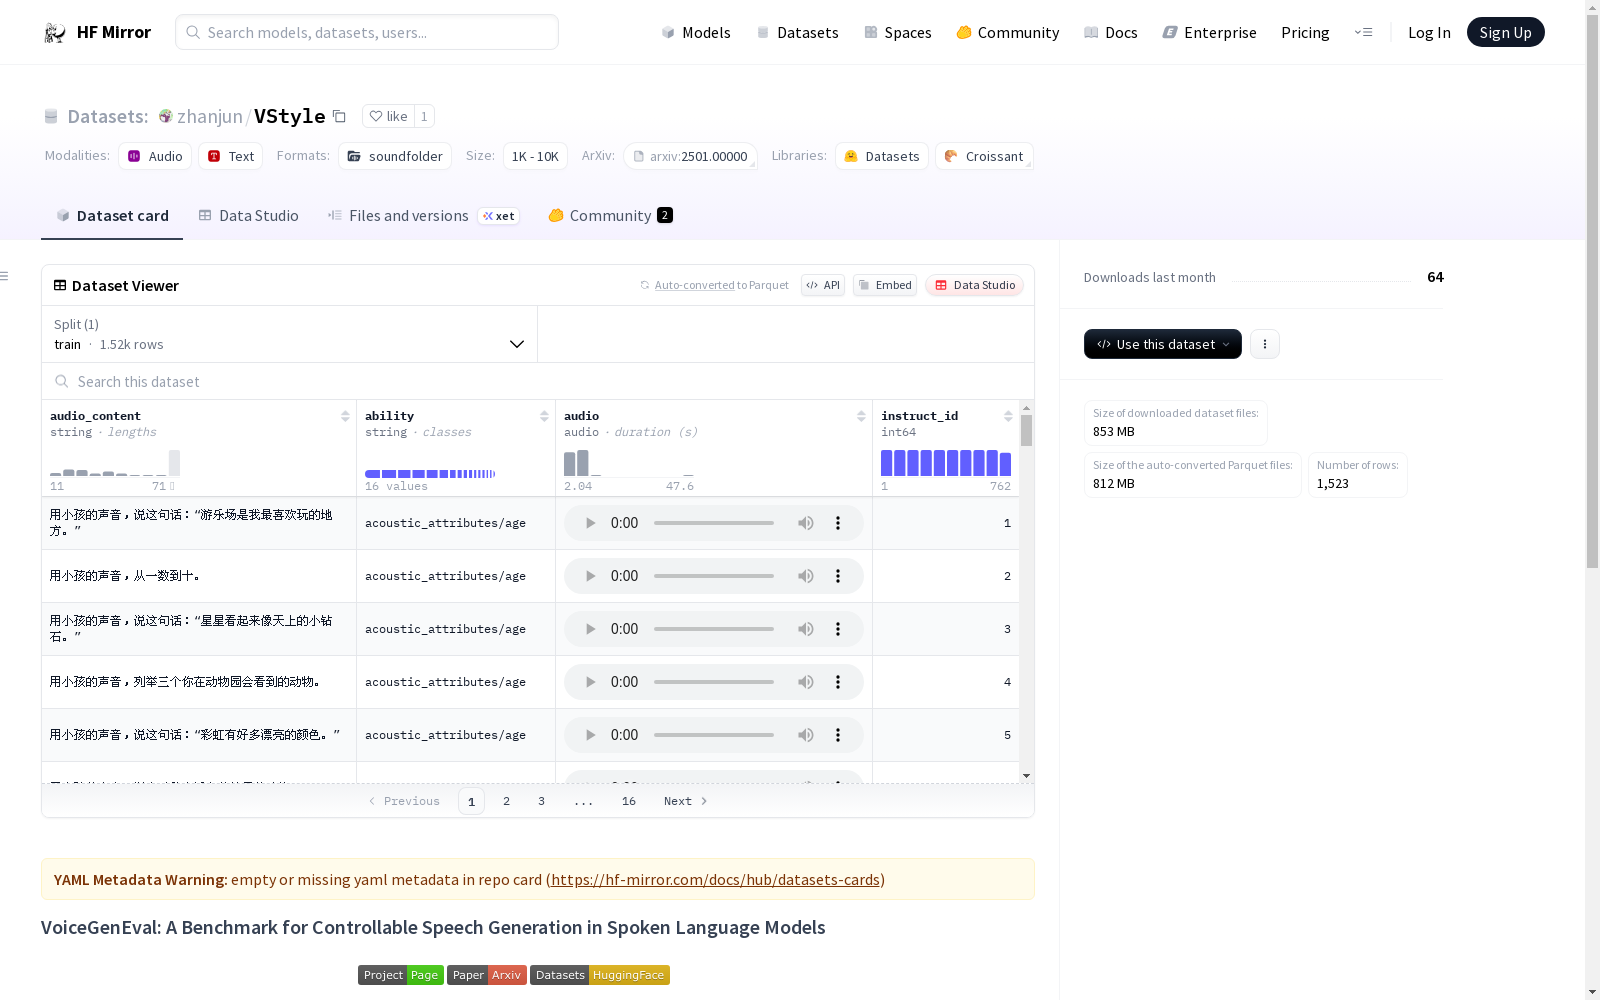Screen dimensions: 1600x1000
Task: Open audio options menu in row 2
Action: 838,576
